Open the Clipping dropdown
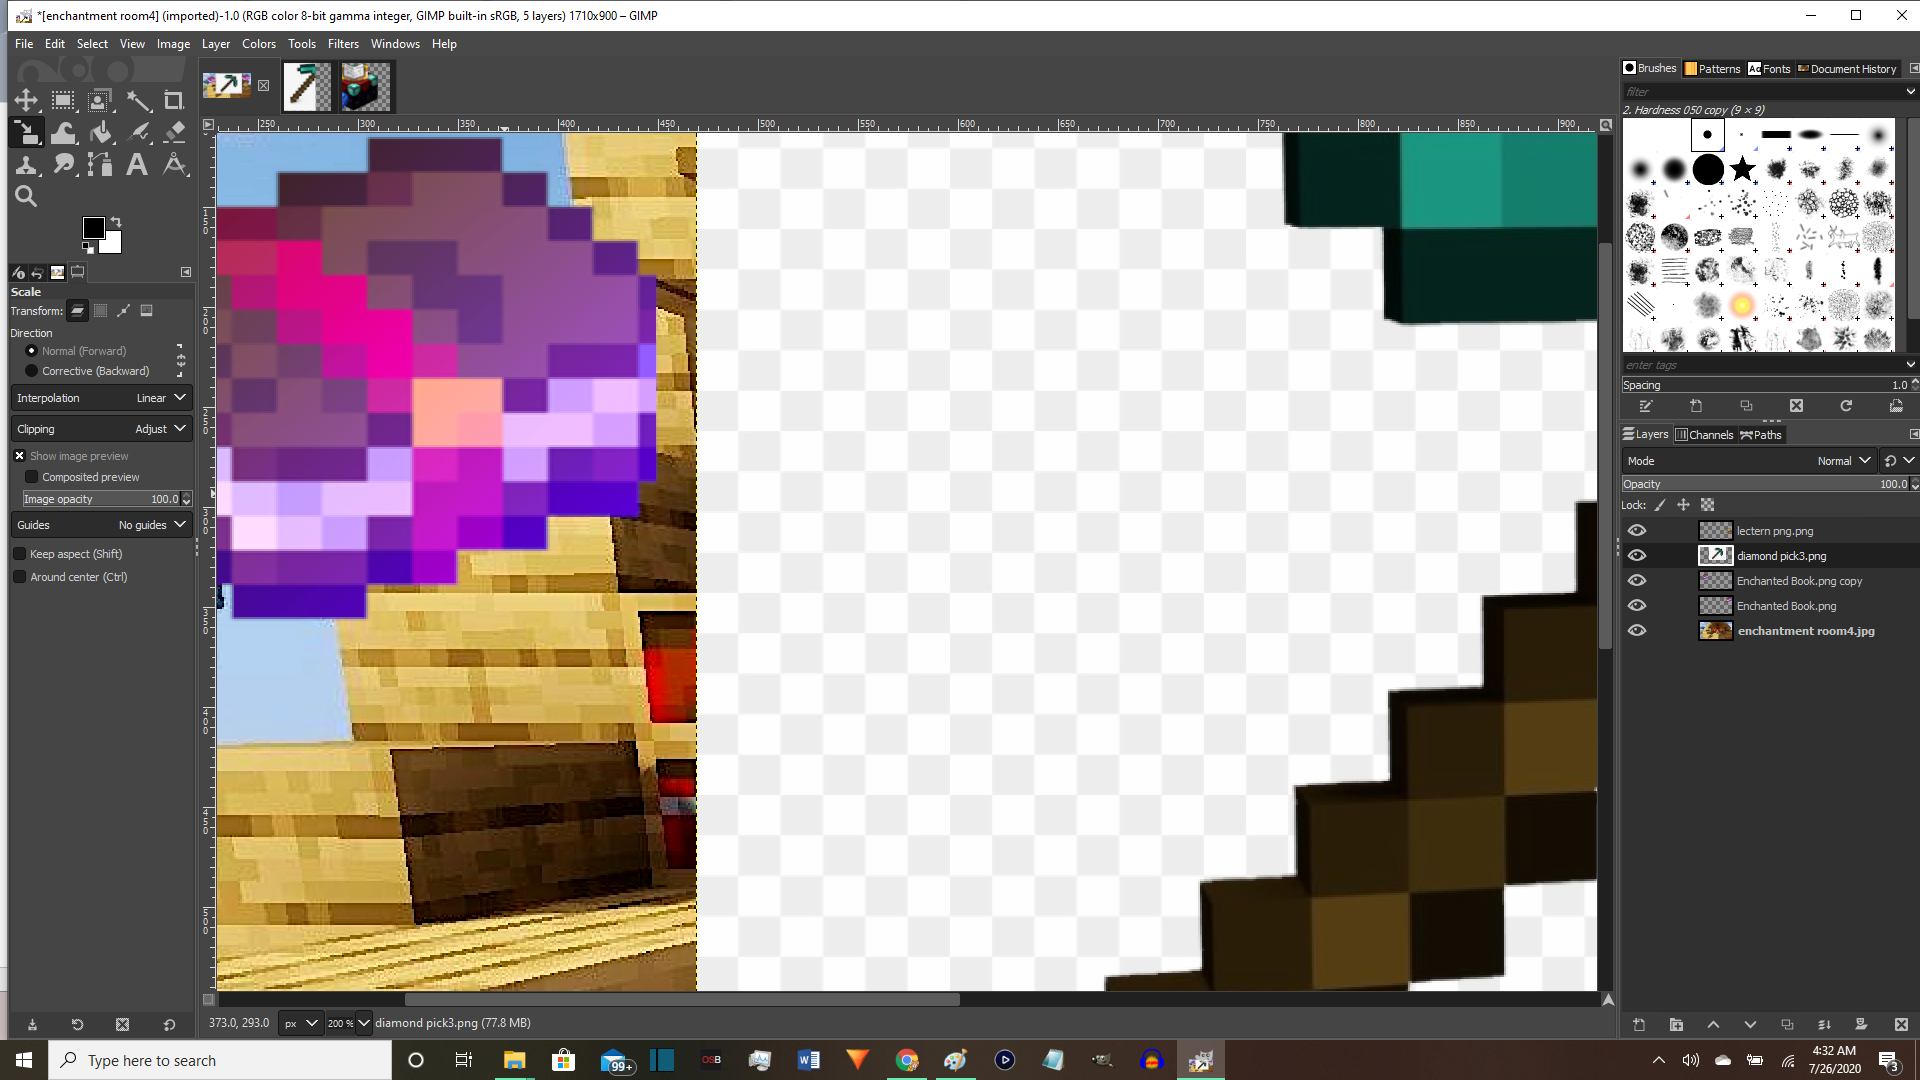Screen dimensions: 1920x1080 (x=101, y=429)
